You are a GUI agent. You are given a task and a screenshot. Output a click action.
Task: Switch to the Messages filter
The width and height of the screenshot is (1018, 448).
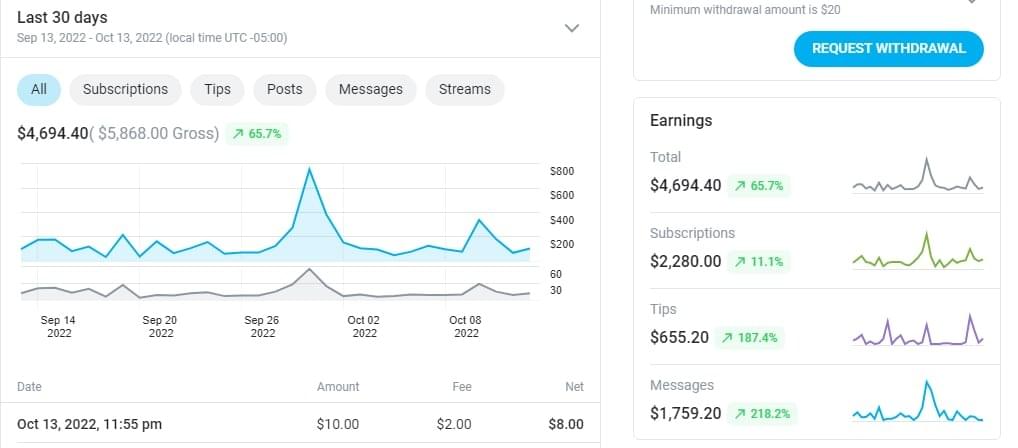tap(370, 89)
